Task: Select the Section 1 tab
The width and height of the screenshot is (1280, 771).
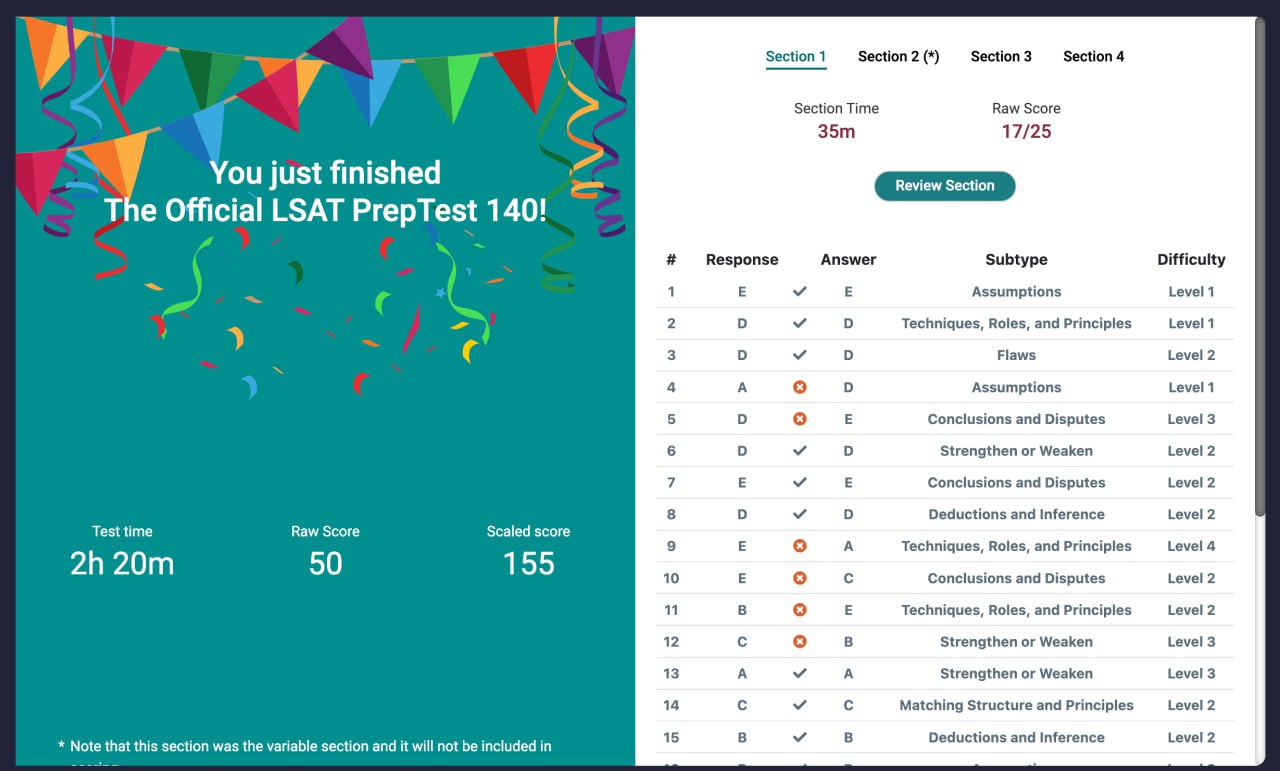Action: [x=796, y=57]
